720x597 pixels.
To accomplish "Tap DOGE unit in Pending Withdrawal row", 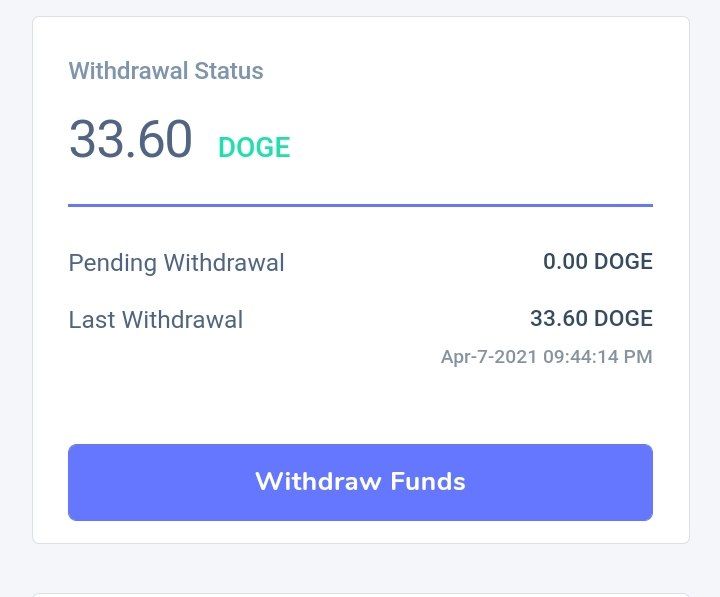I will [623, 262].
